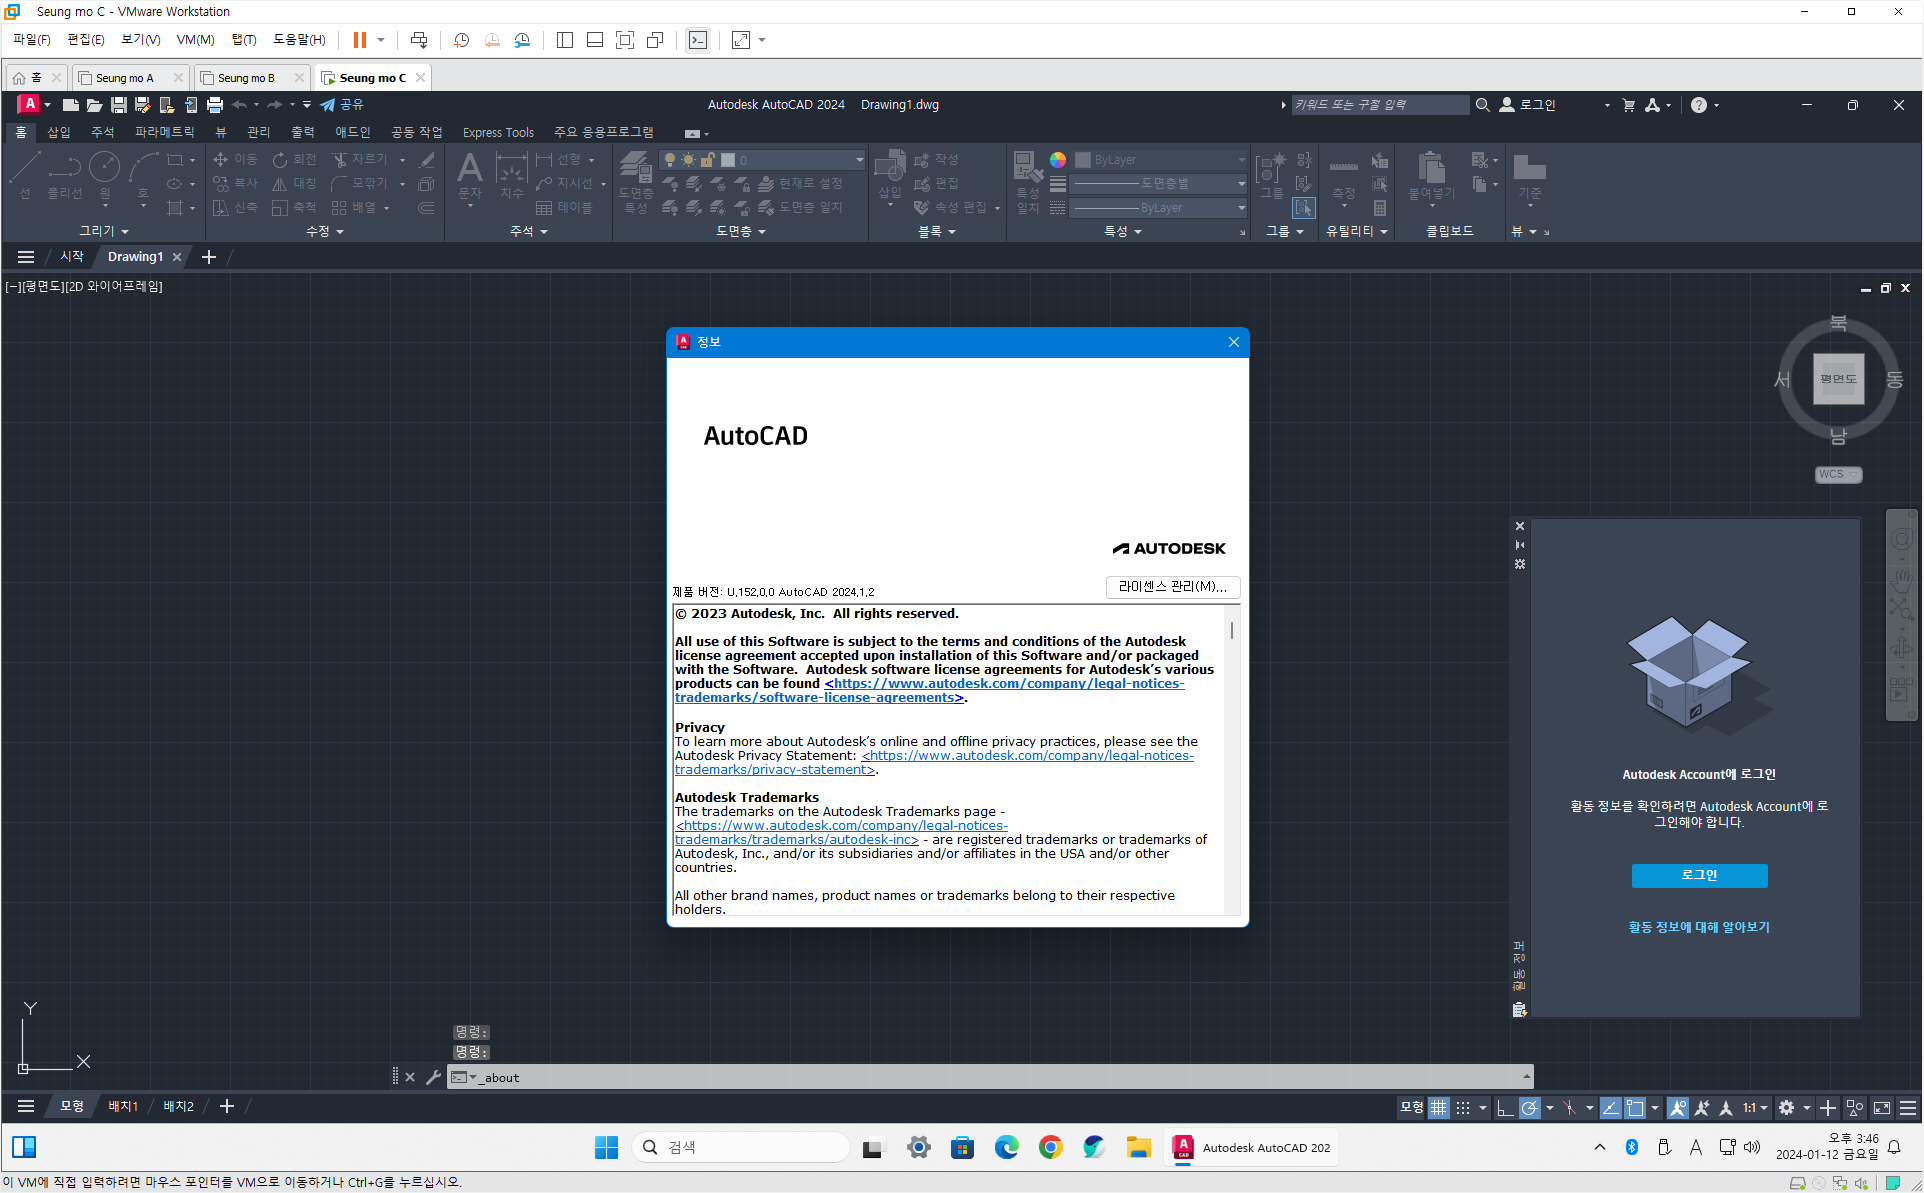
Task: Click the 라이센스 관리(M)... button
Action: click(1172, 587)
